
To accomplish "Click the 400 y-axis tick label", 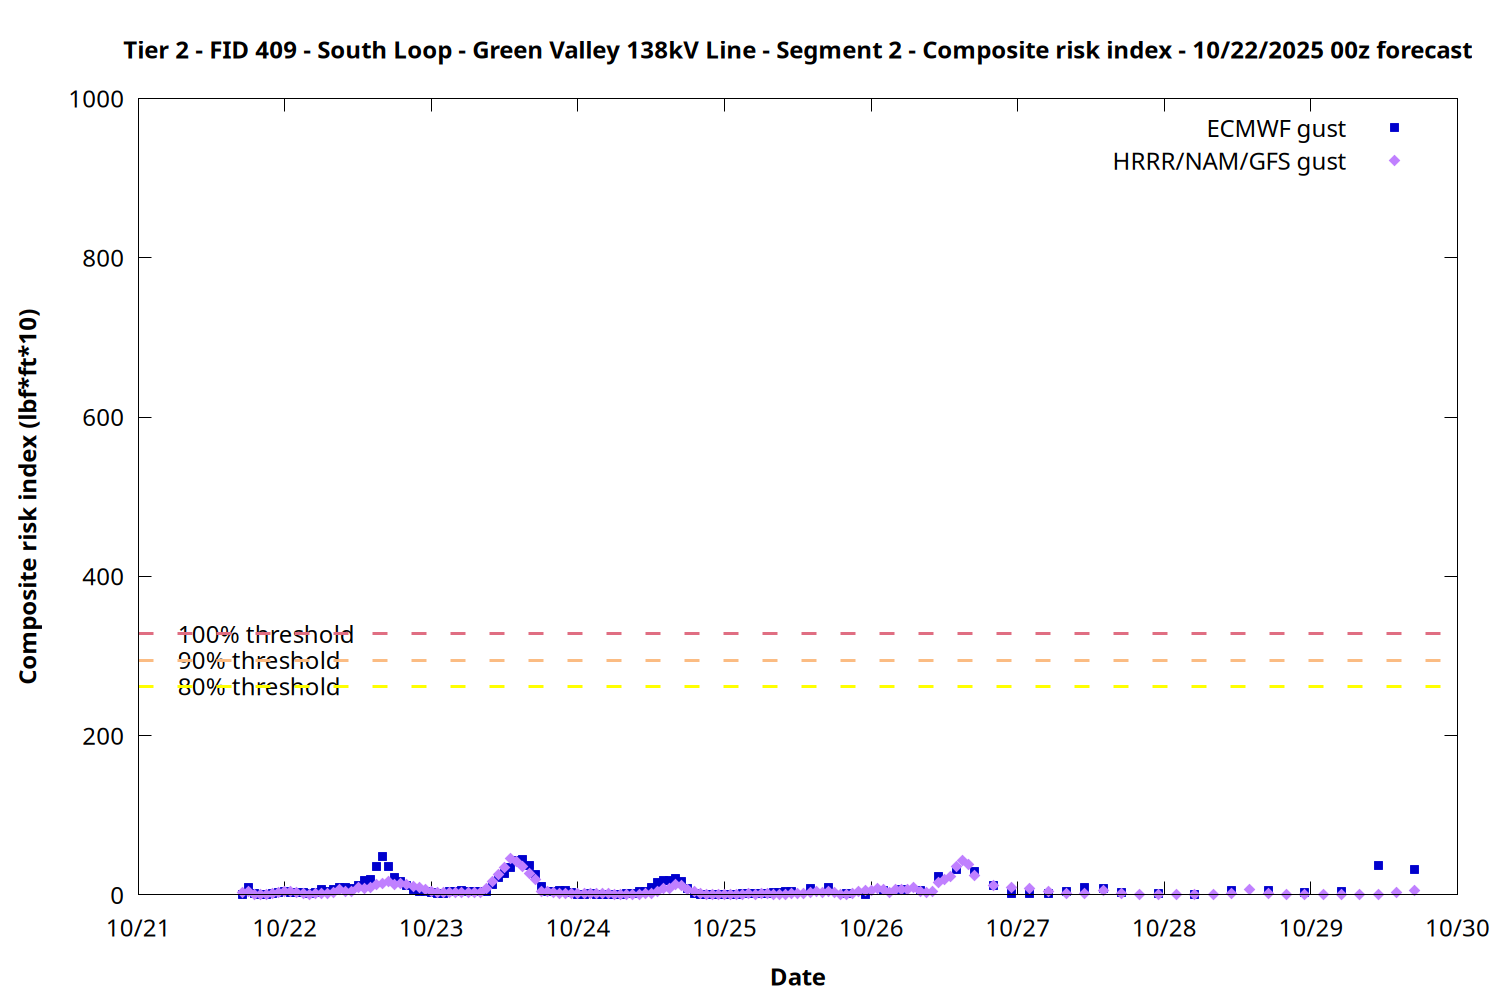I will tap(103, 577).
